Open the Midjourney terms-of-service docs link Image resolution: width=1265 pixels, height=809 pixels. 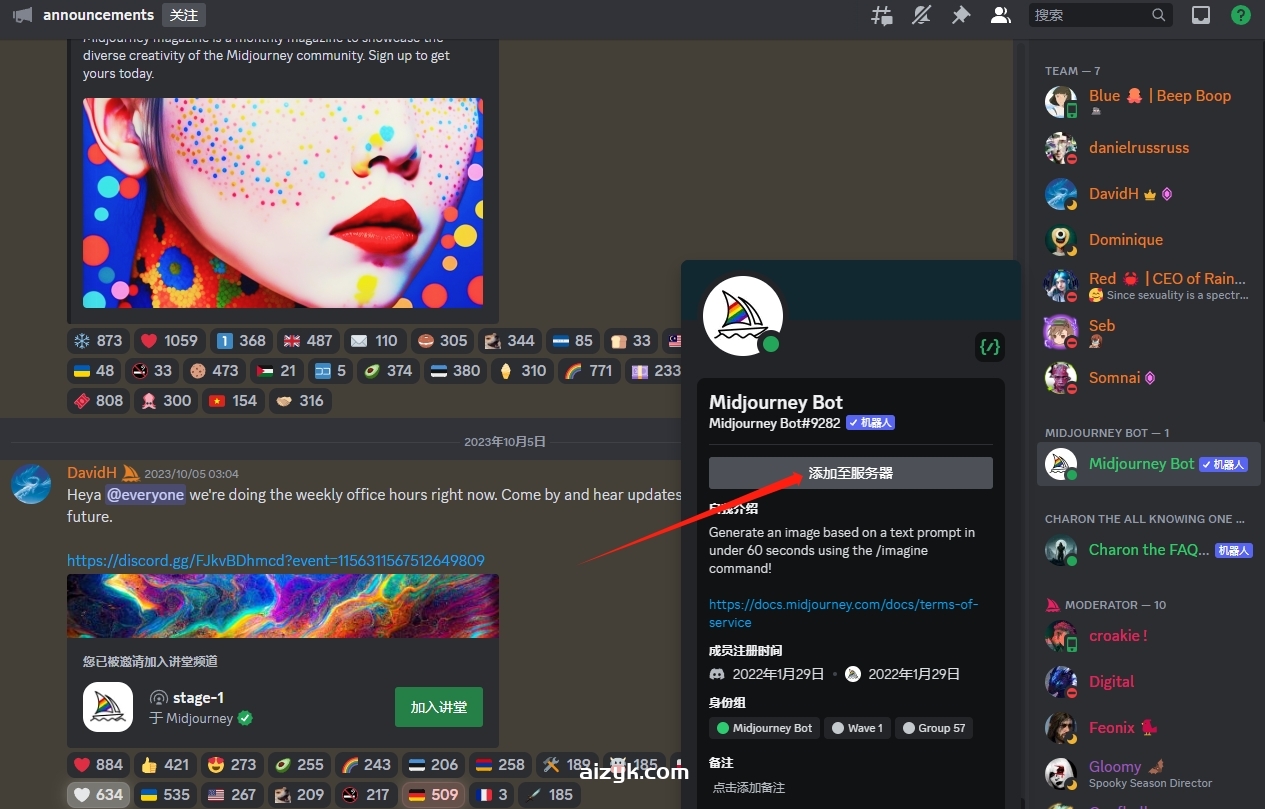[843, 613]
